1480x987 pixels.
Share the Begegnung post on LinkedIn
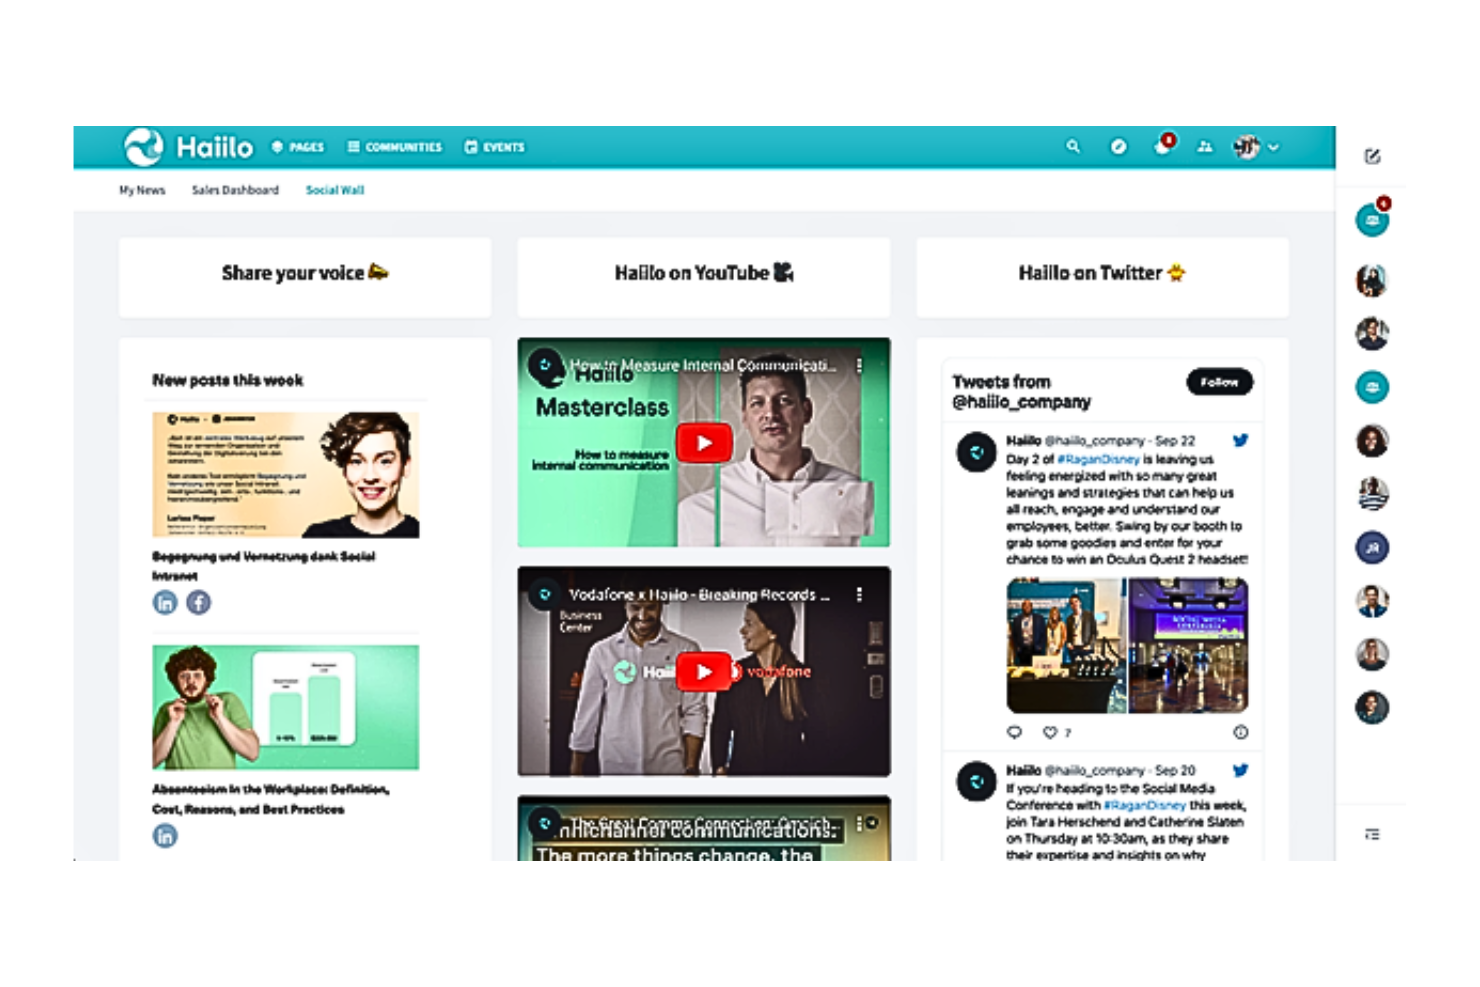165,602
